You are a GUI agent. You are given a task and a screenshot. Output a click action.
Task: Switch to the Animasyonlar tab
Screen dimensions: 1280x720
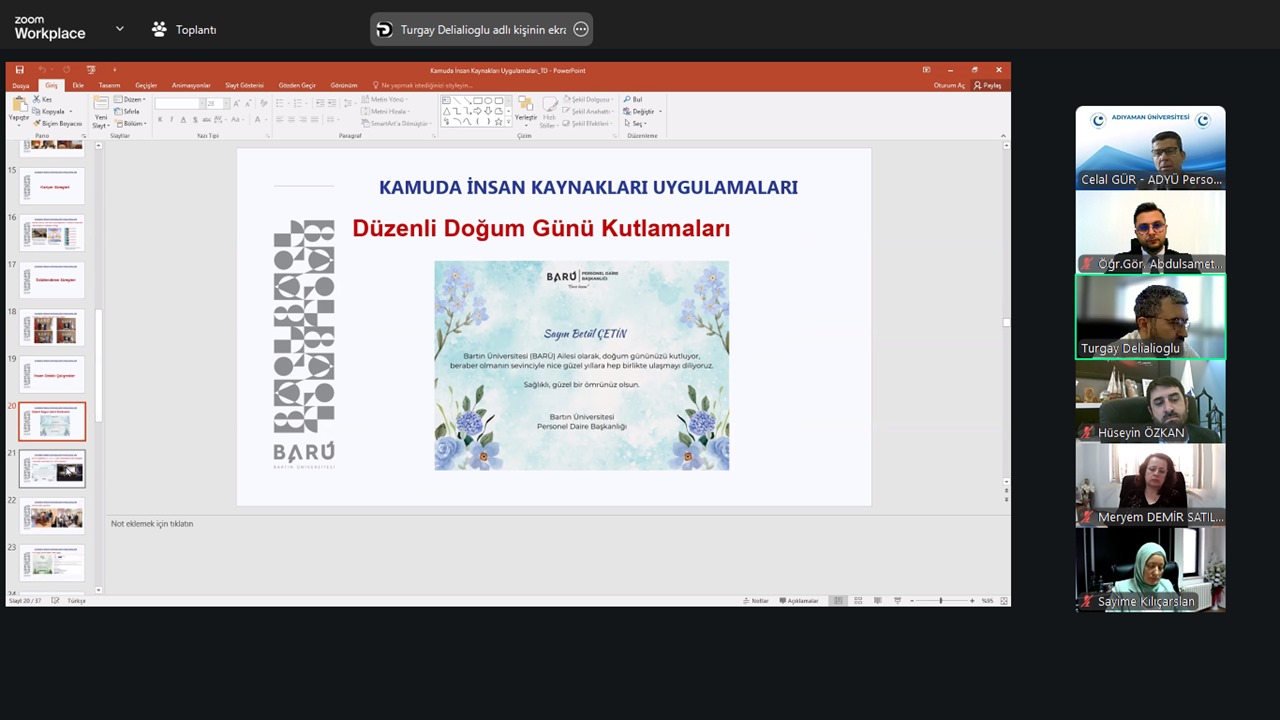pos(191,86)
